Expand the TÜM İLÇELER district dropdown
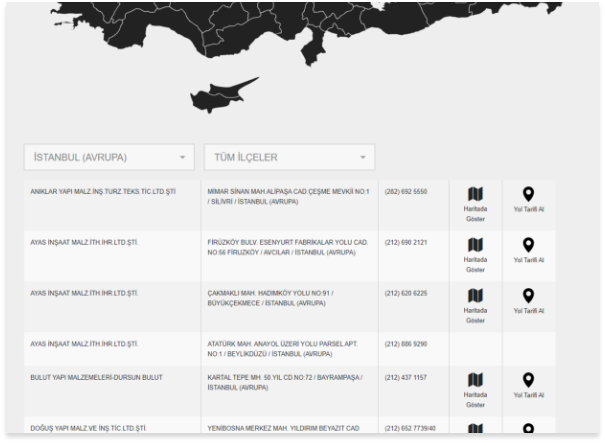This screenshot has height=443, width=605. coord(288,157)
